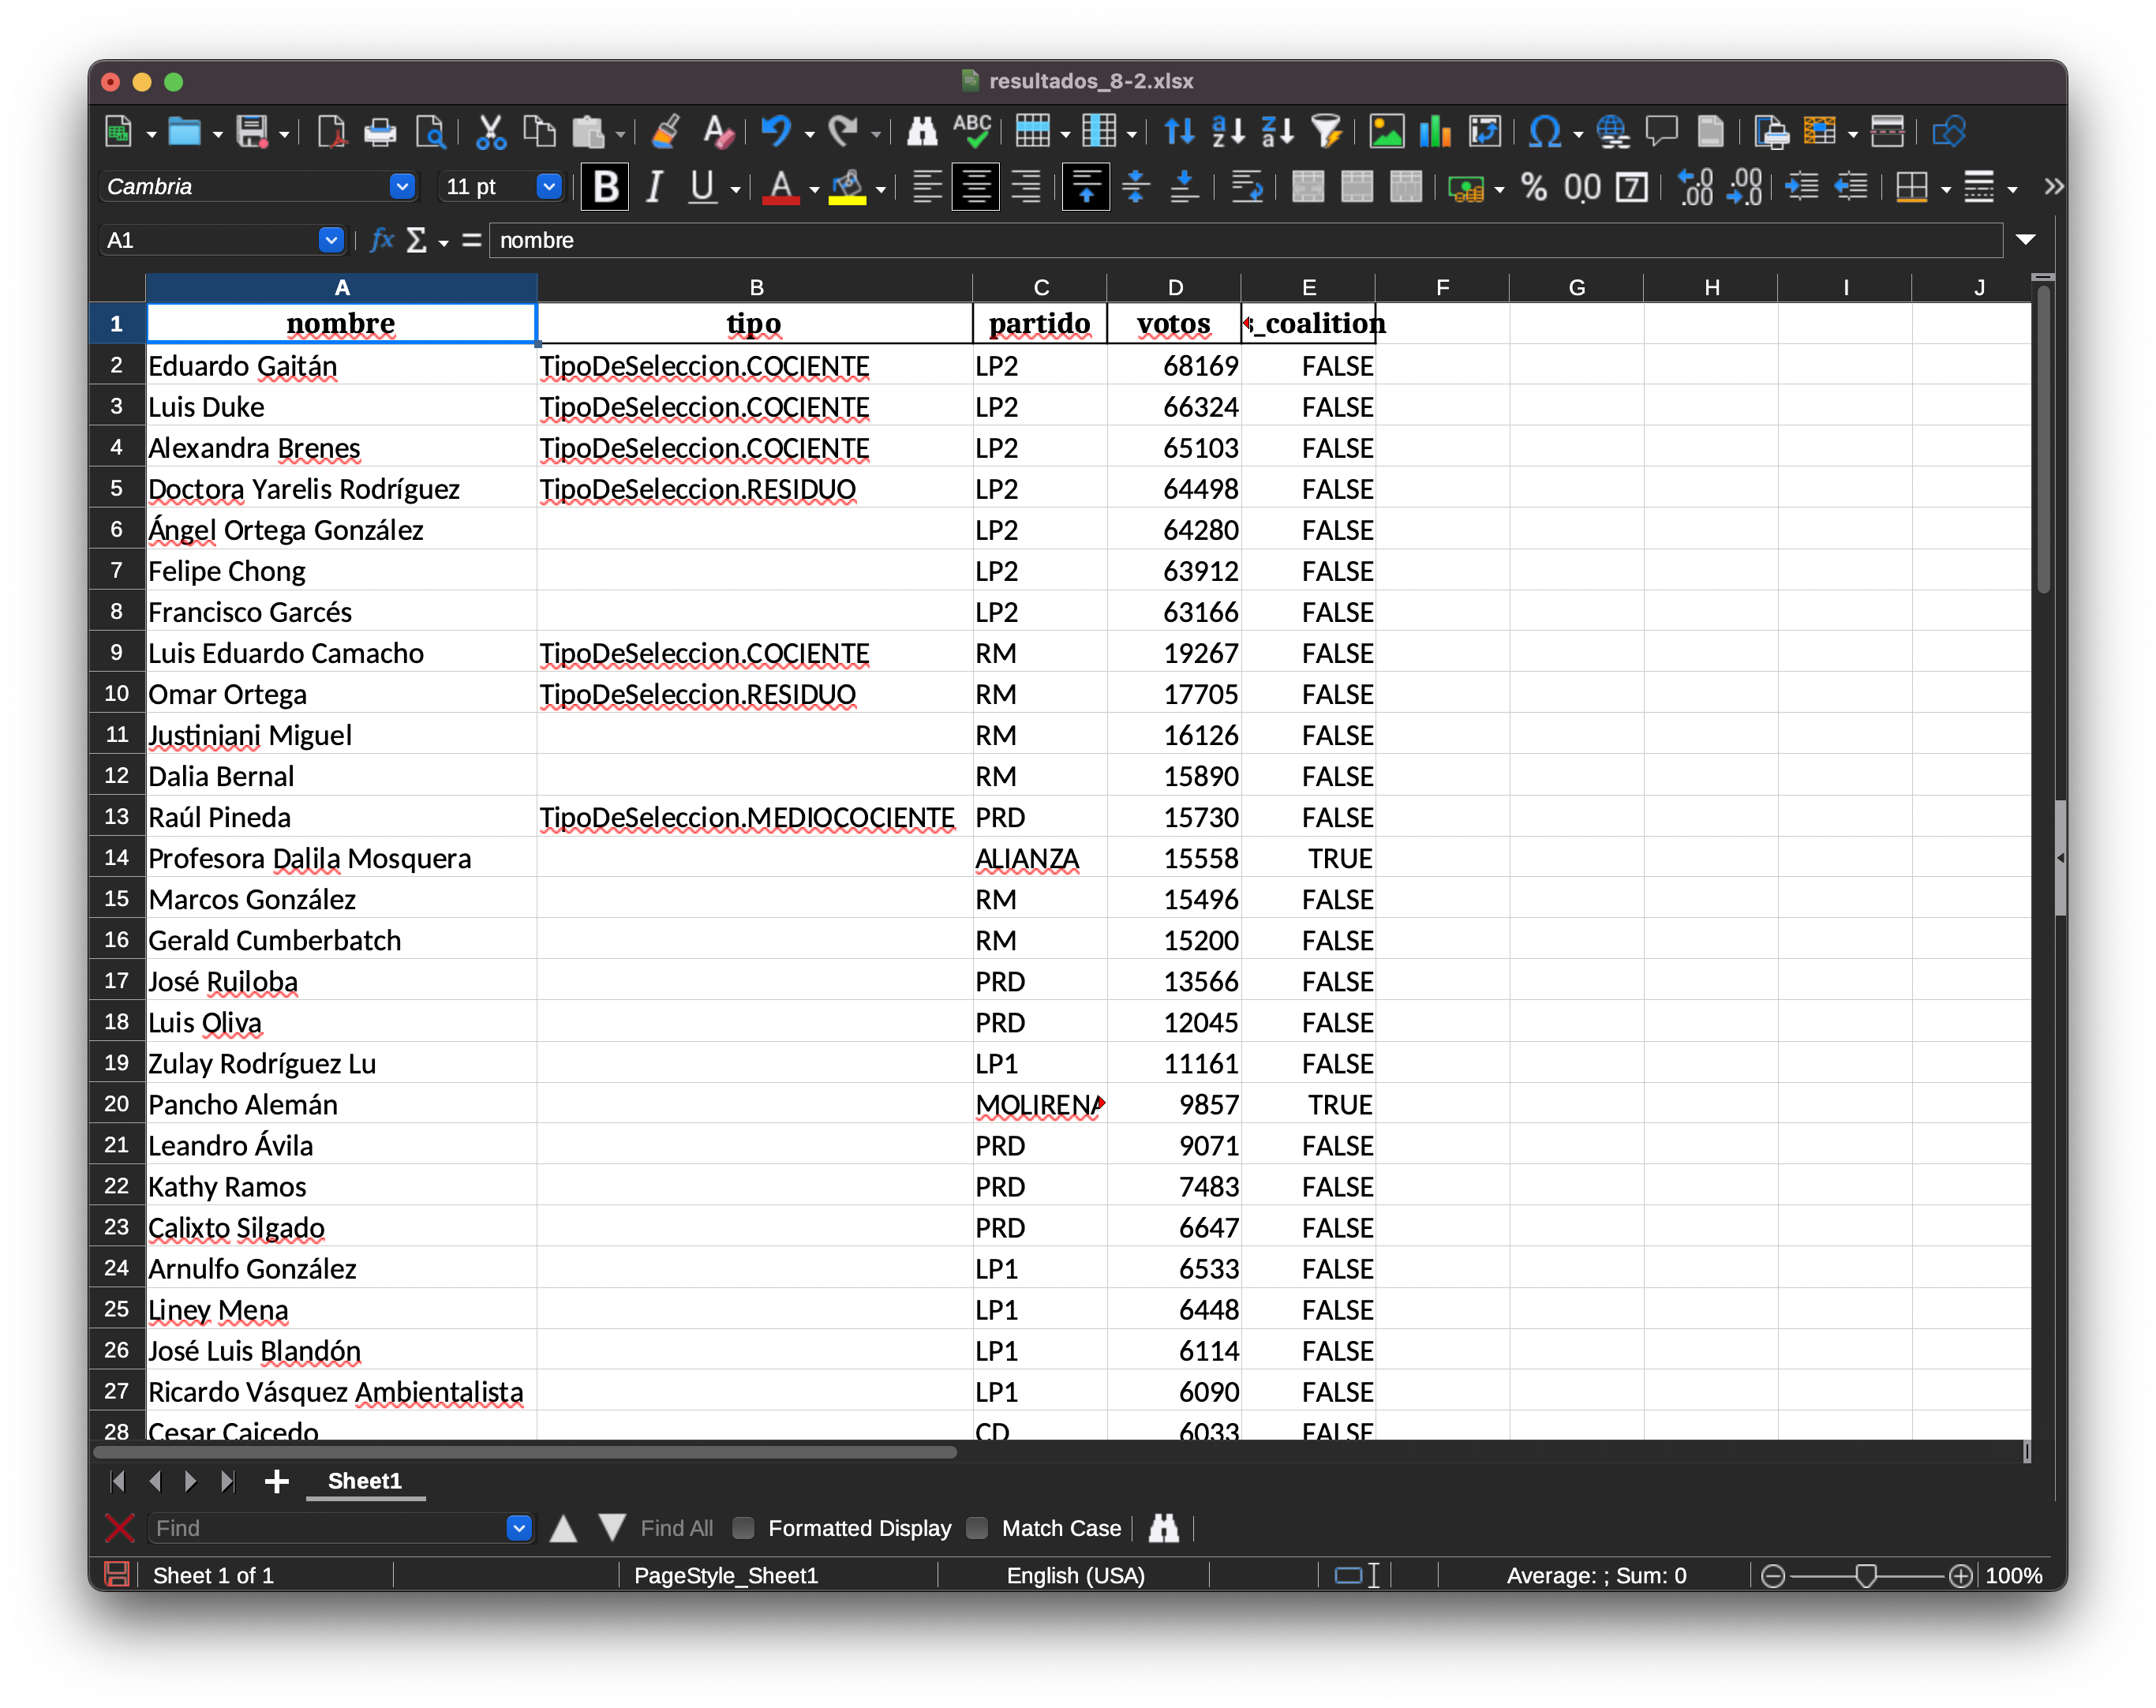Click the Find All button
The width and height of the screenshot is (2156, 1708).
[x=676, y=1528]
